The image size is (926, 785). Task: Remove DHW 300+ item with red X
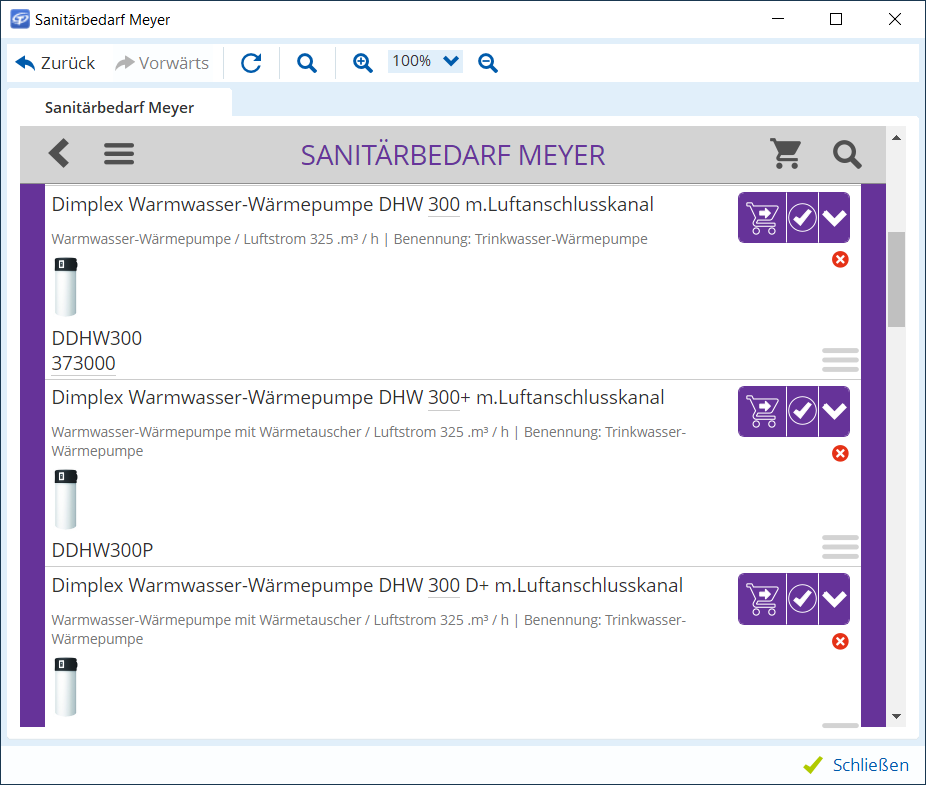coord(840,454)
